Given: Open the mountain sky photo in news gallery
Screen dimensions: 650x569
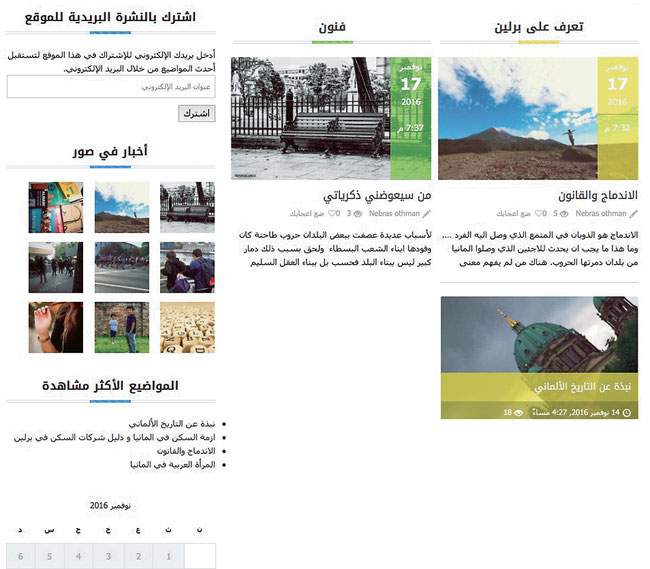Looking at the screenshot, I should click(122, 207).
